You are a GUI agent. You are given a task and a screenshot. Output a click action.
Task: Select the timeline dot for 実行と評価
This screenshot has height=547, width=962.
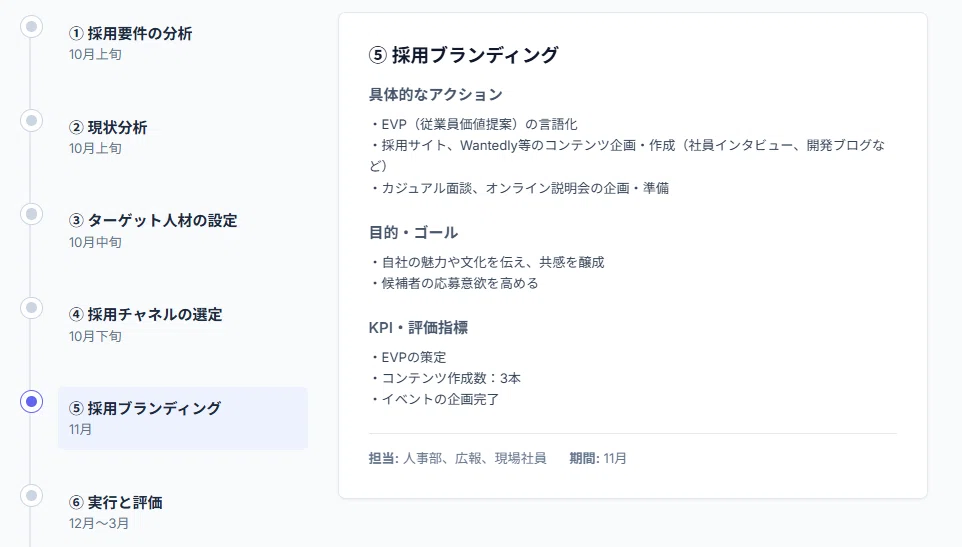tap(31, 495)
